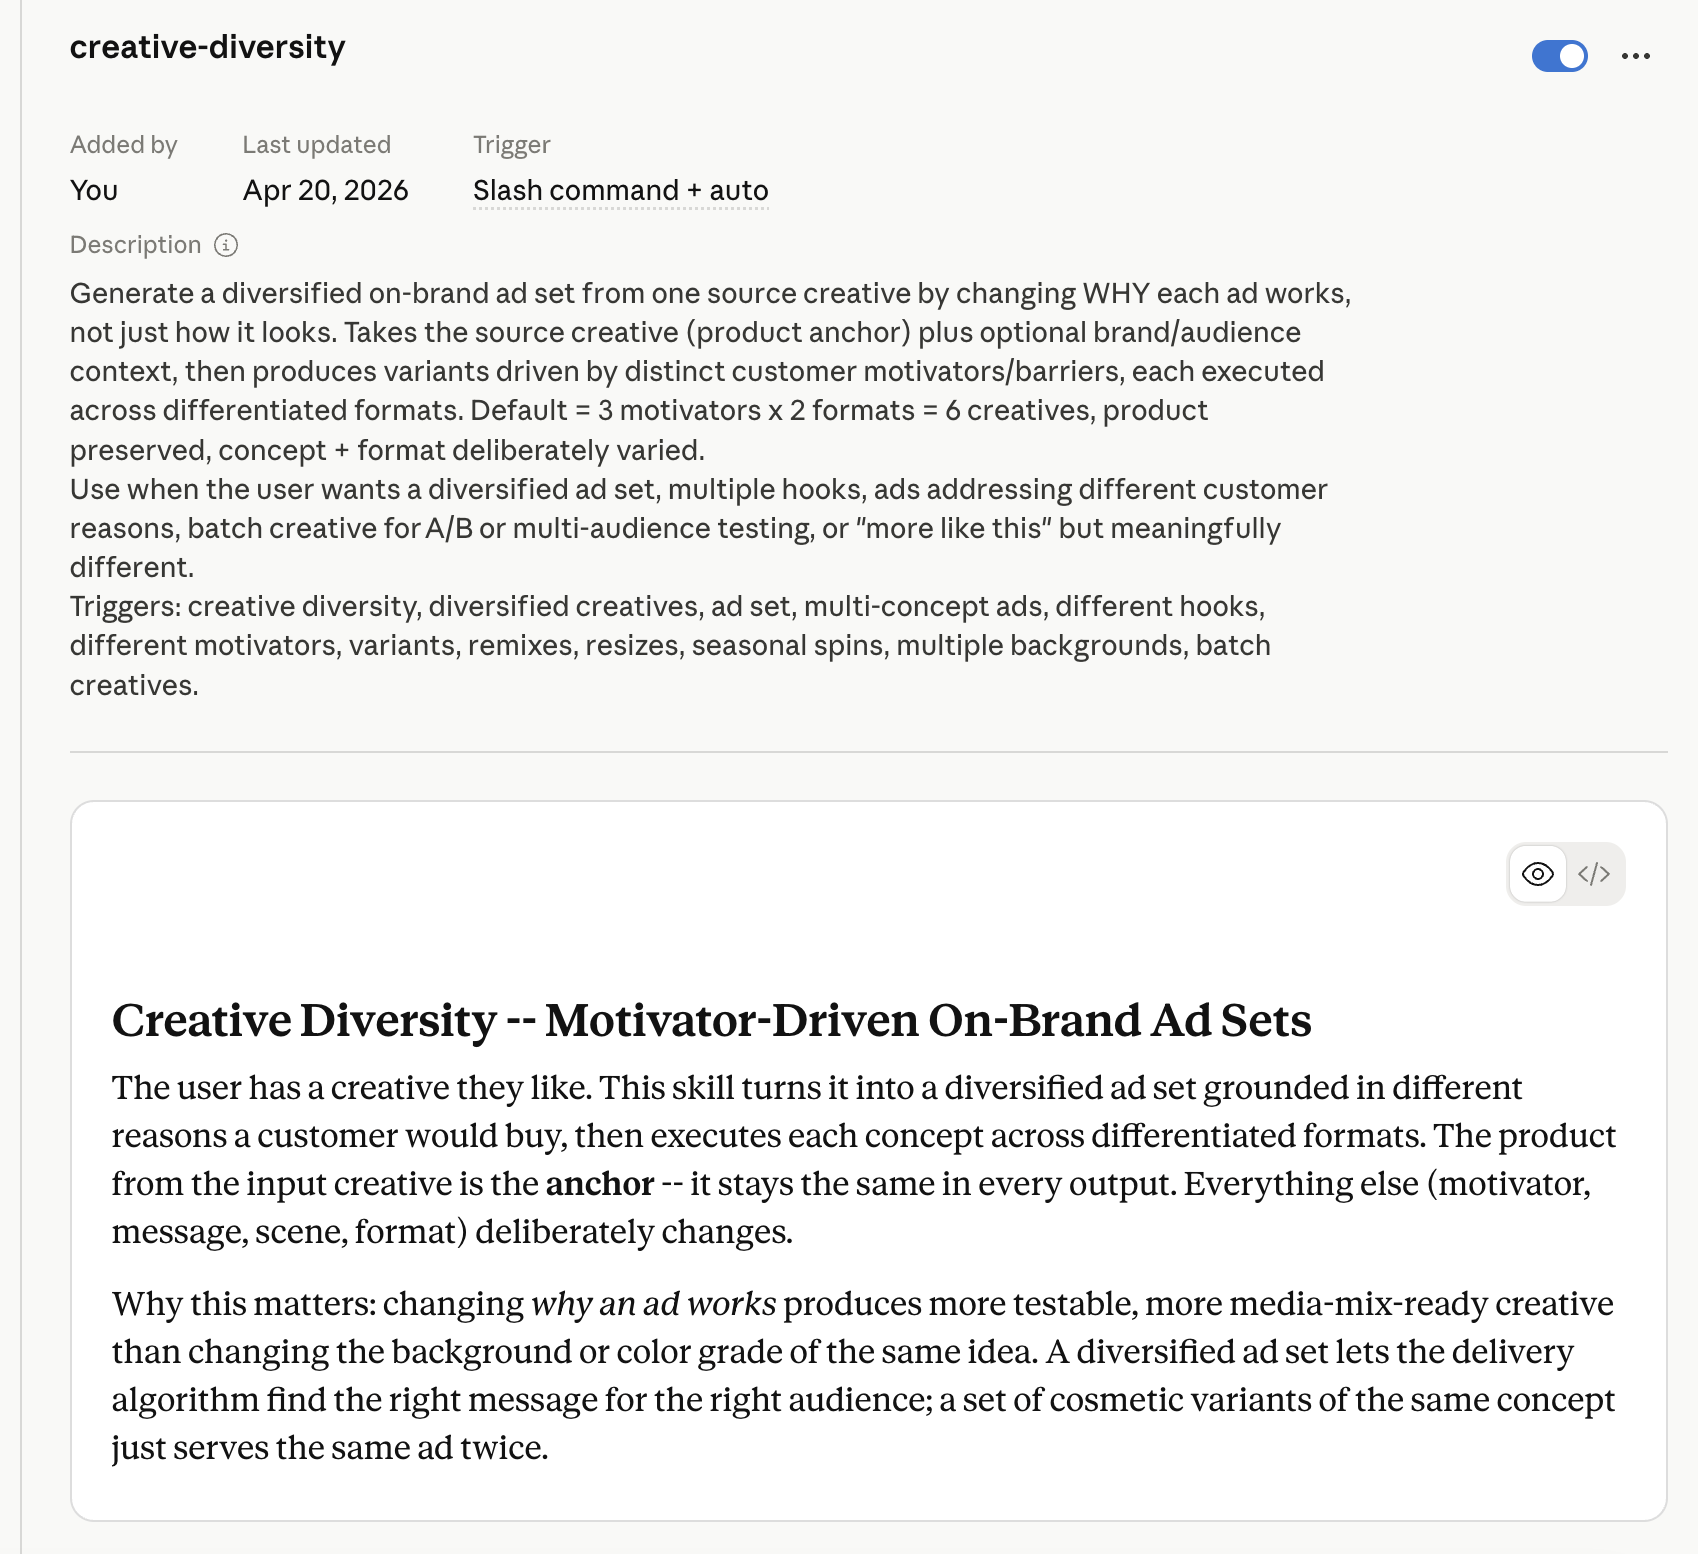Click the paragraph starting Why this matters

(x=862, y=1376)
